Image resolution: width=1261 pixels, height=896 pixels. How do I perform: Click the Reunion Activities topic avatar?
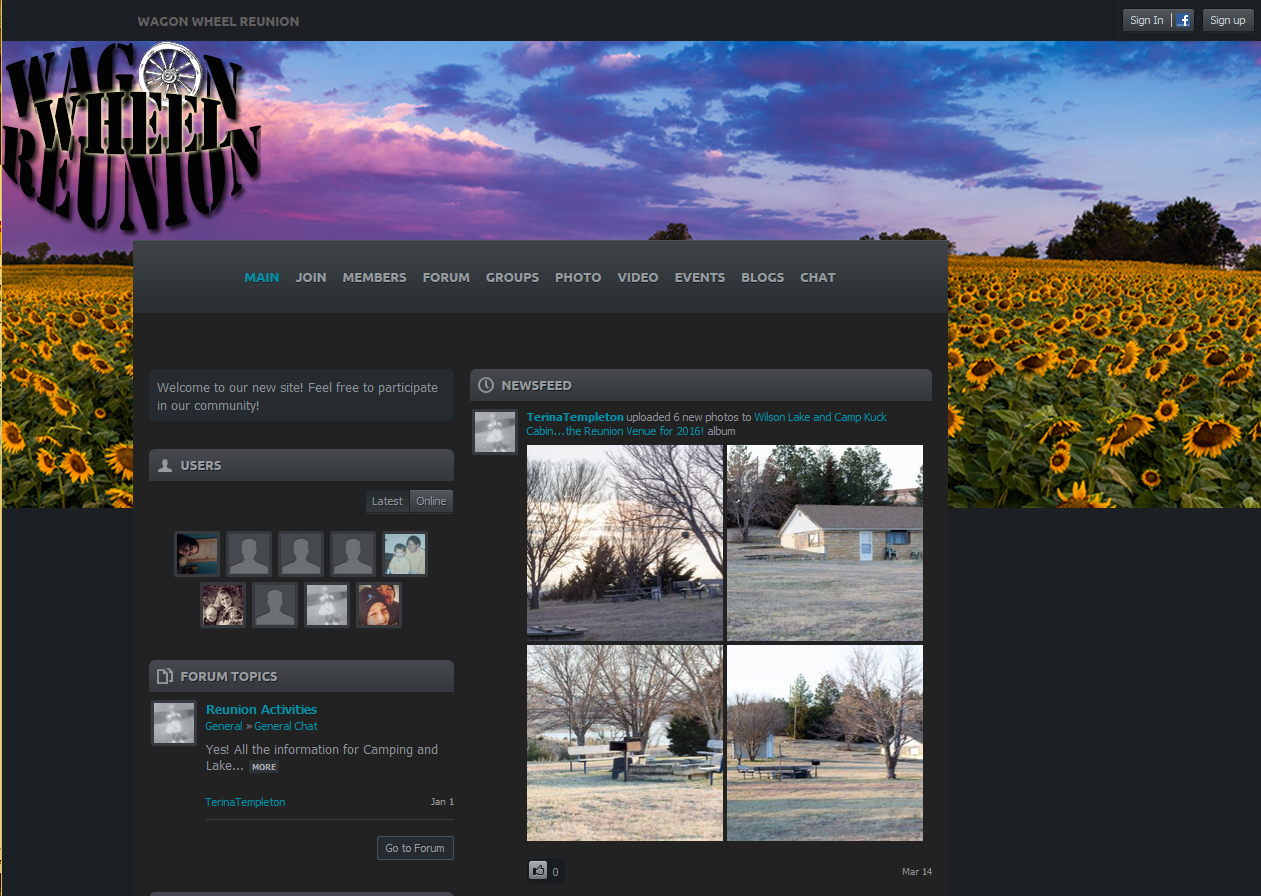[x=173, y=723]
